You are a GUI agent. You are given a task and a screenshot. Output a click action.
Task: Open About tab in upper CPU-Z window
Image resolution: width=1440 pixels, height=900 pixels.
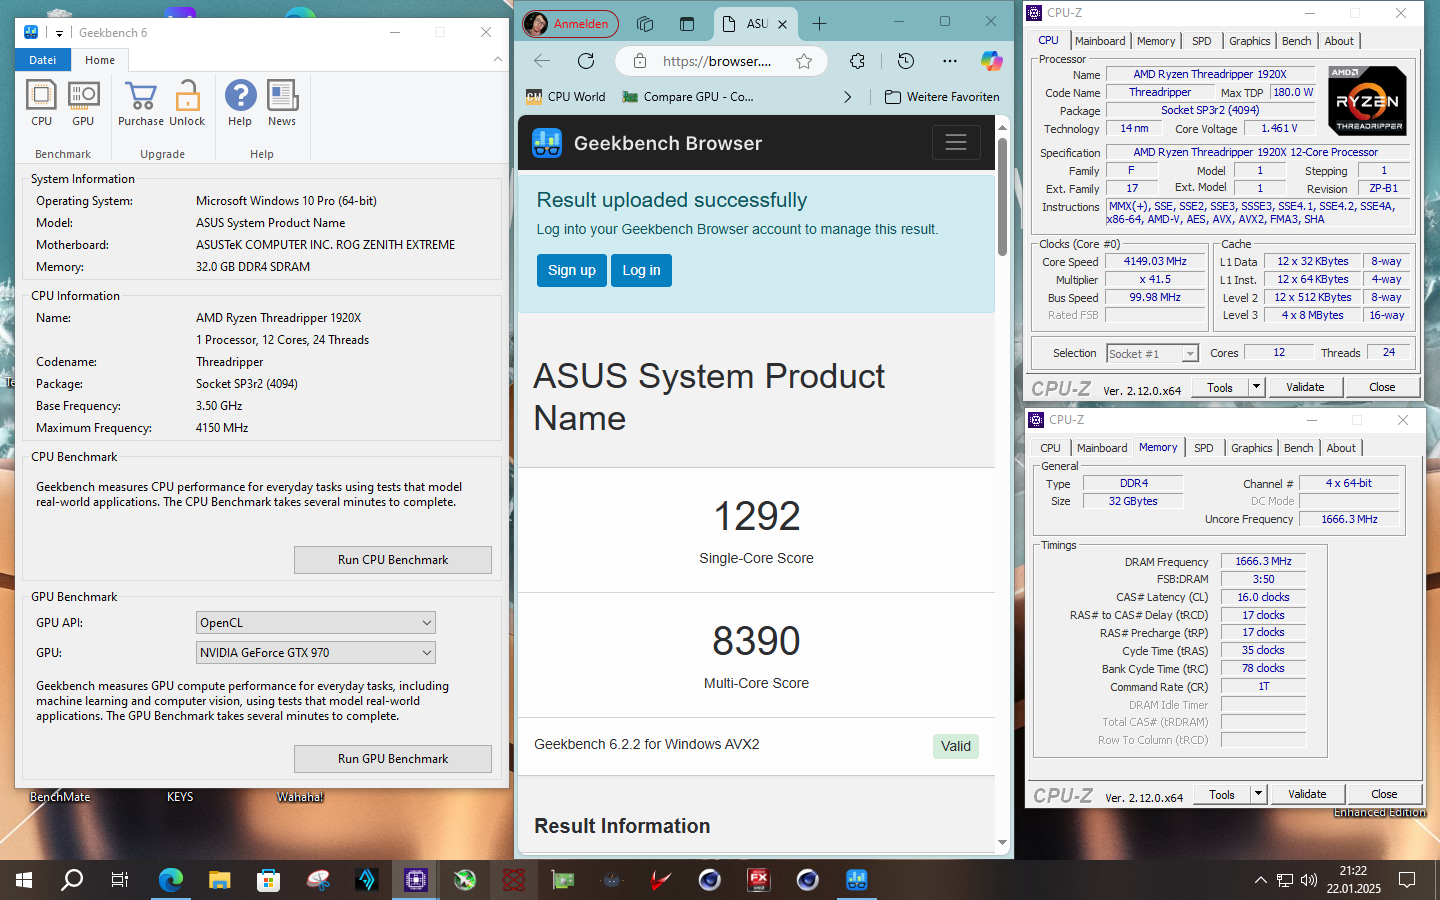[1340, 41]
